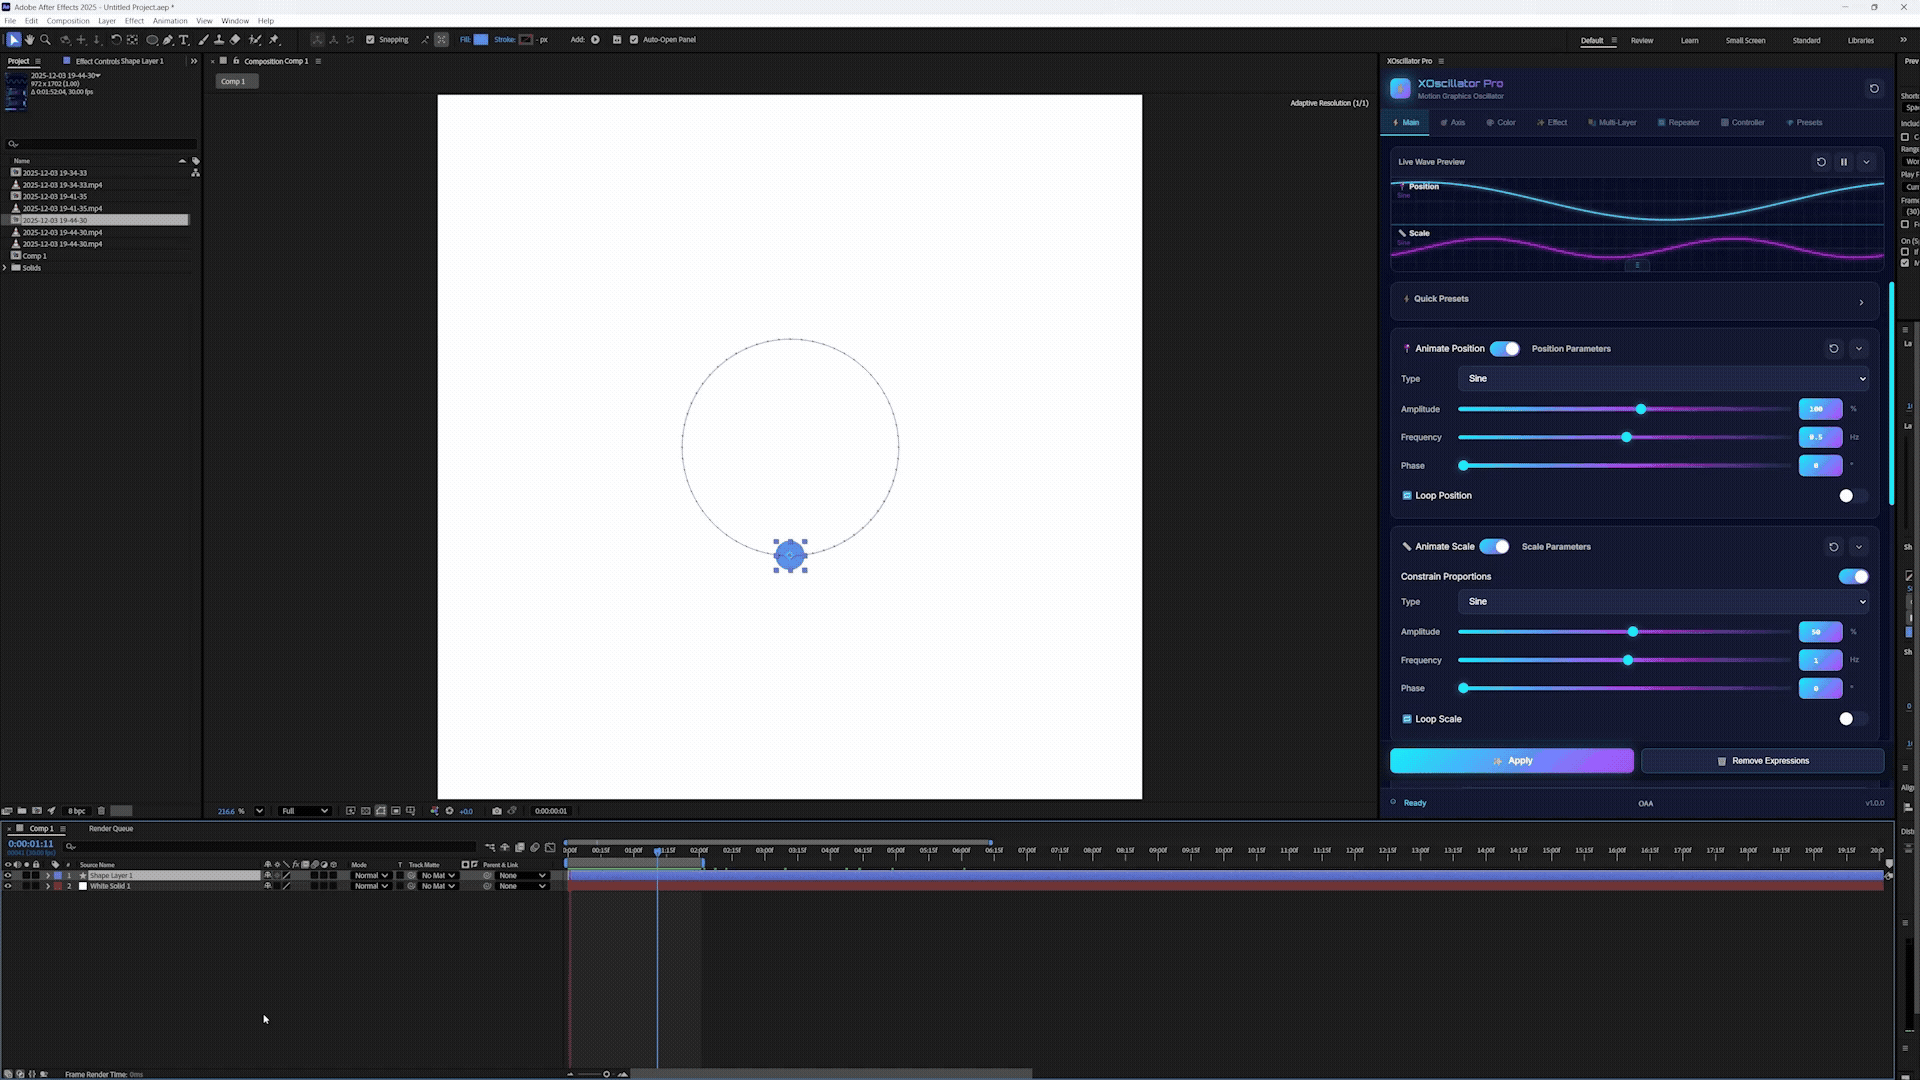The image size is (1920, 1080).
Task: Open Position Type Sine dropdown
Action: click(x=1663, y=379)
